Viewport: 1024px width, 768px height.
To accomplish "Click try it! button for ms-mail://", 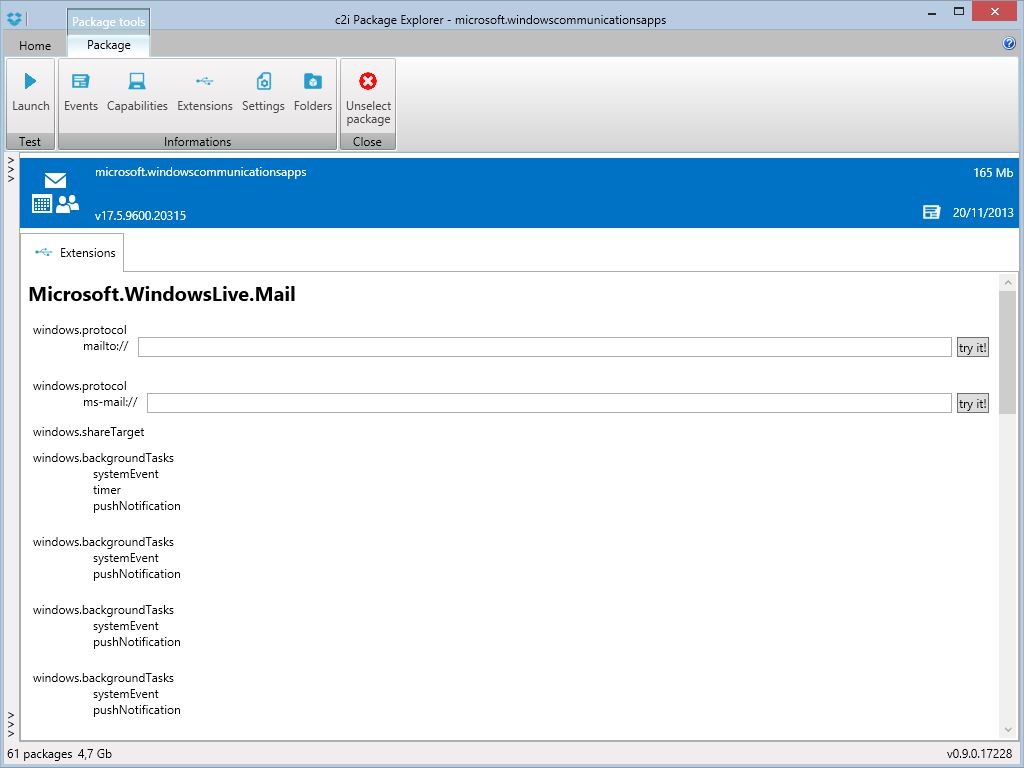I will click(x=972, y=404).
